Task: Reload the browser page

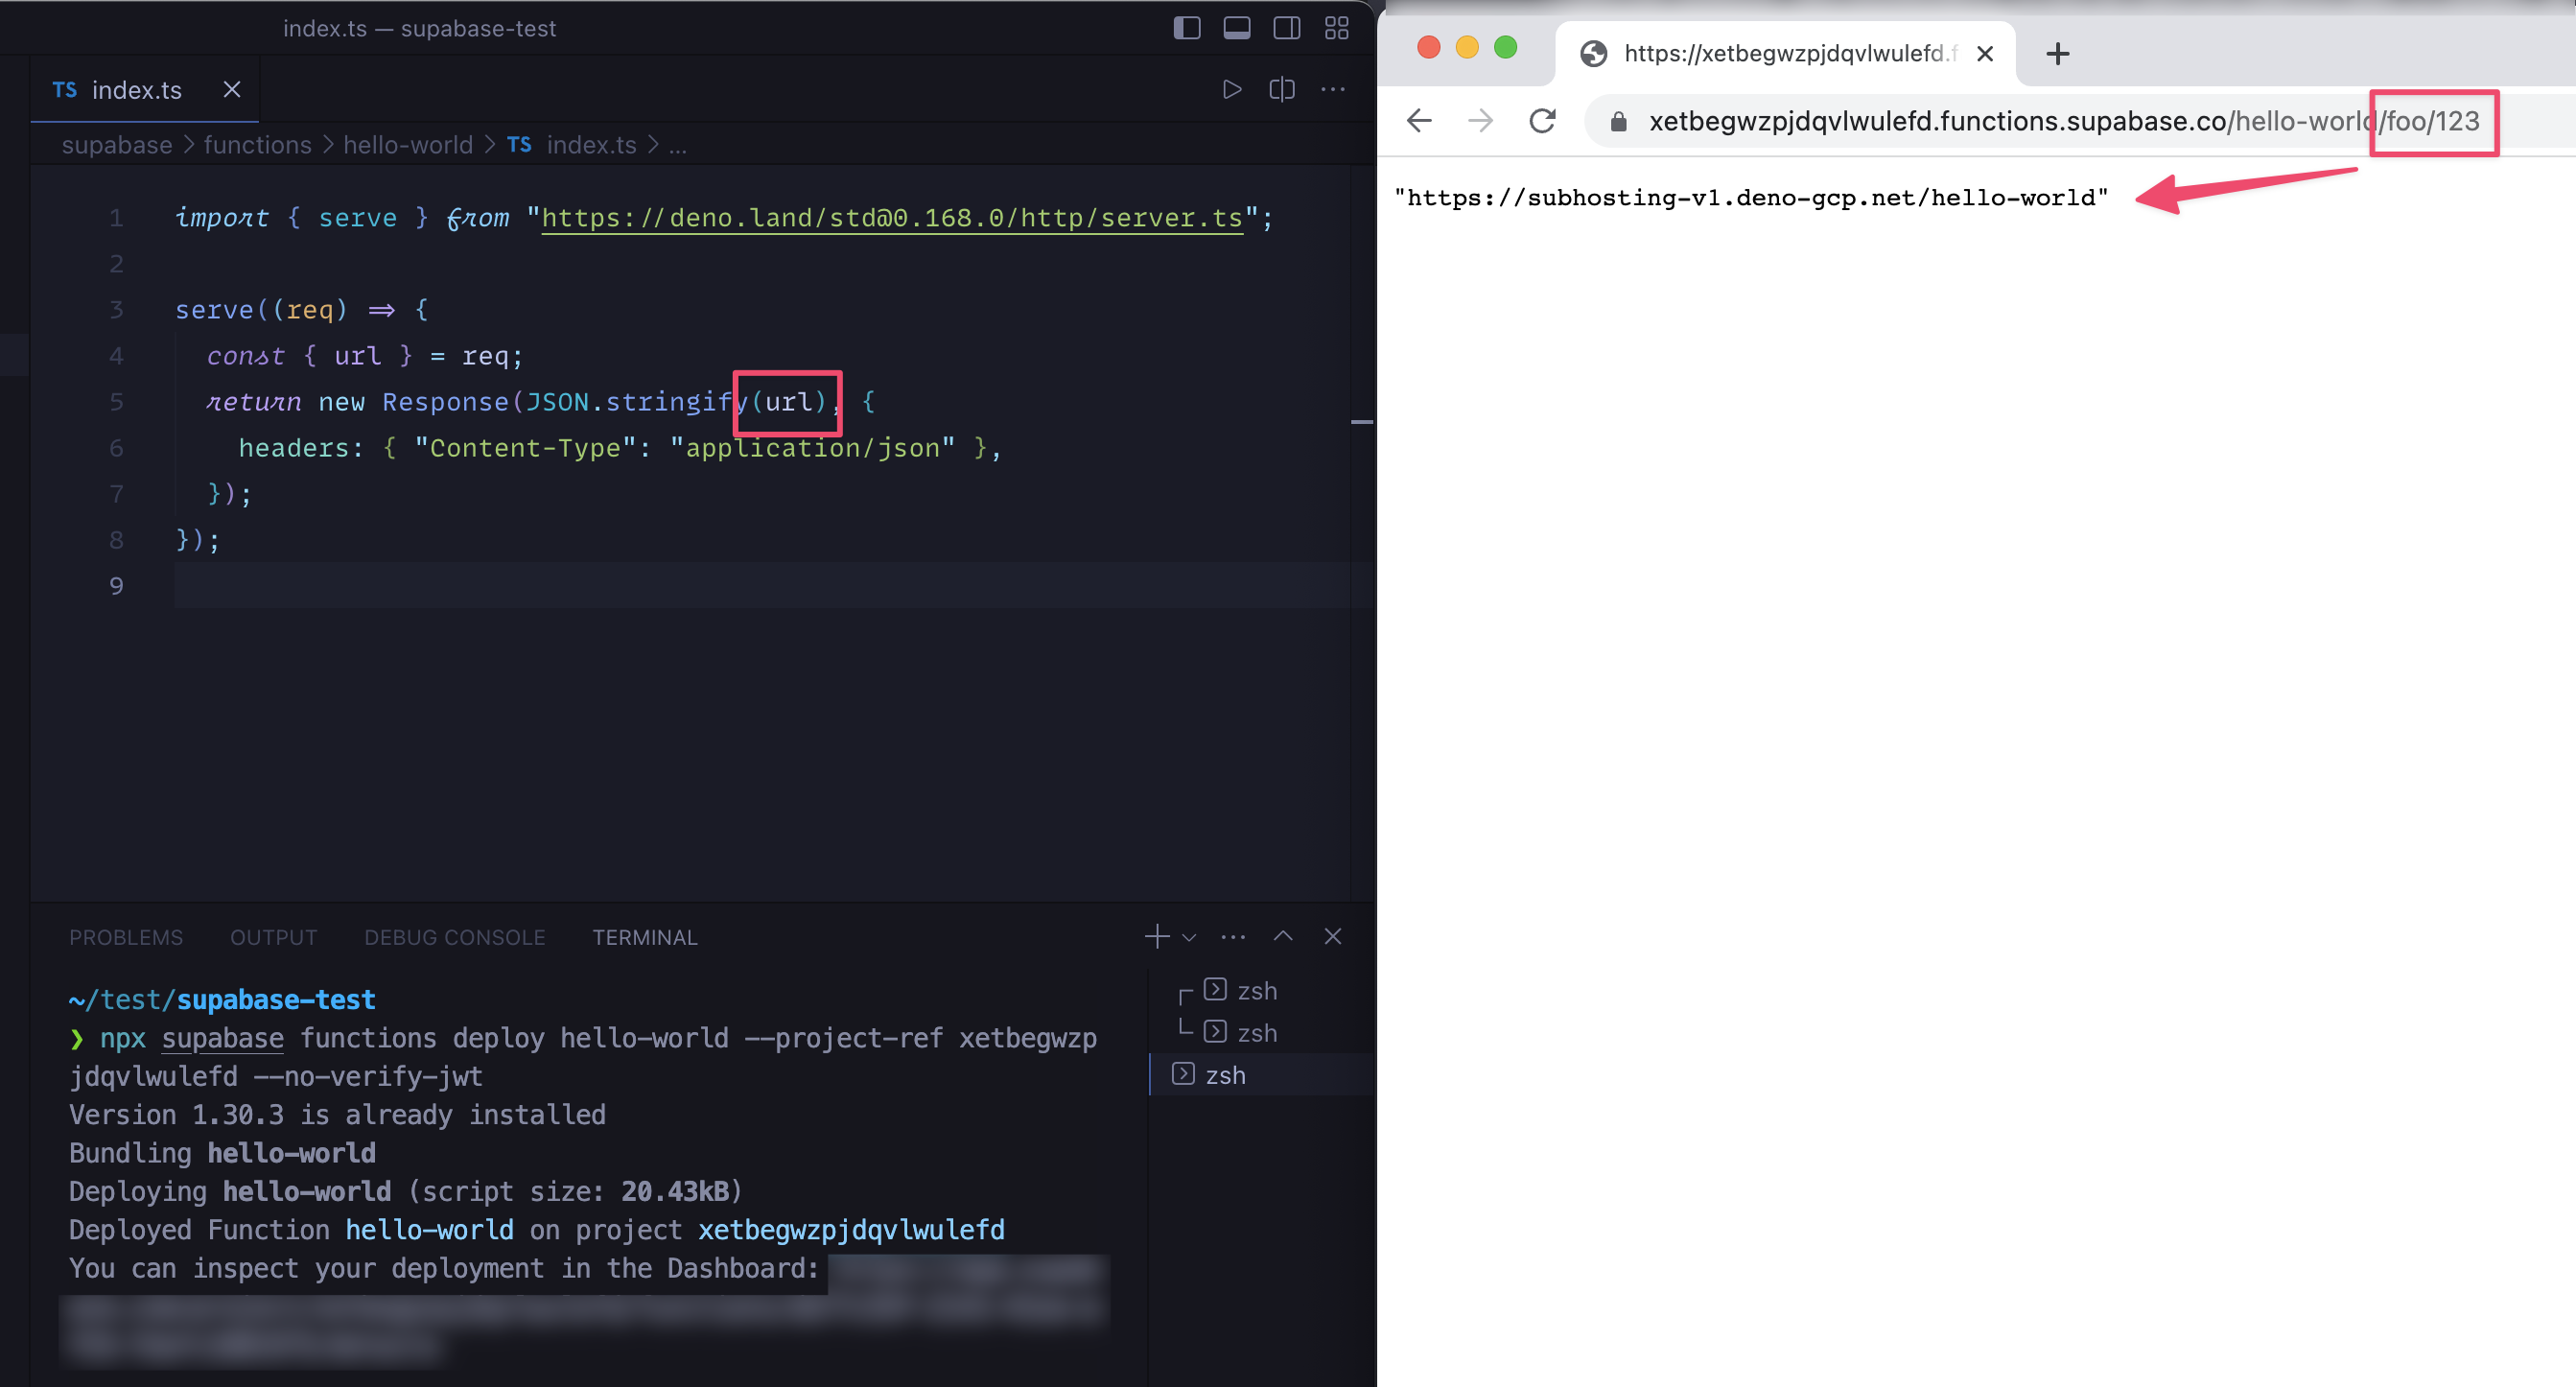Action: click(1542, 120)
